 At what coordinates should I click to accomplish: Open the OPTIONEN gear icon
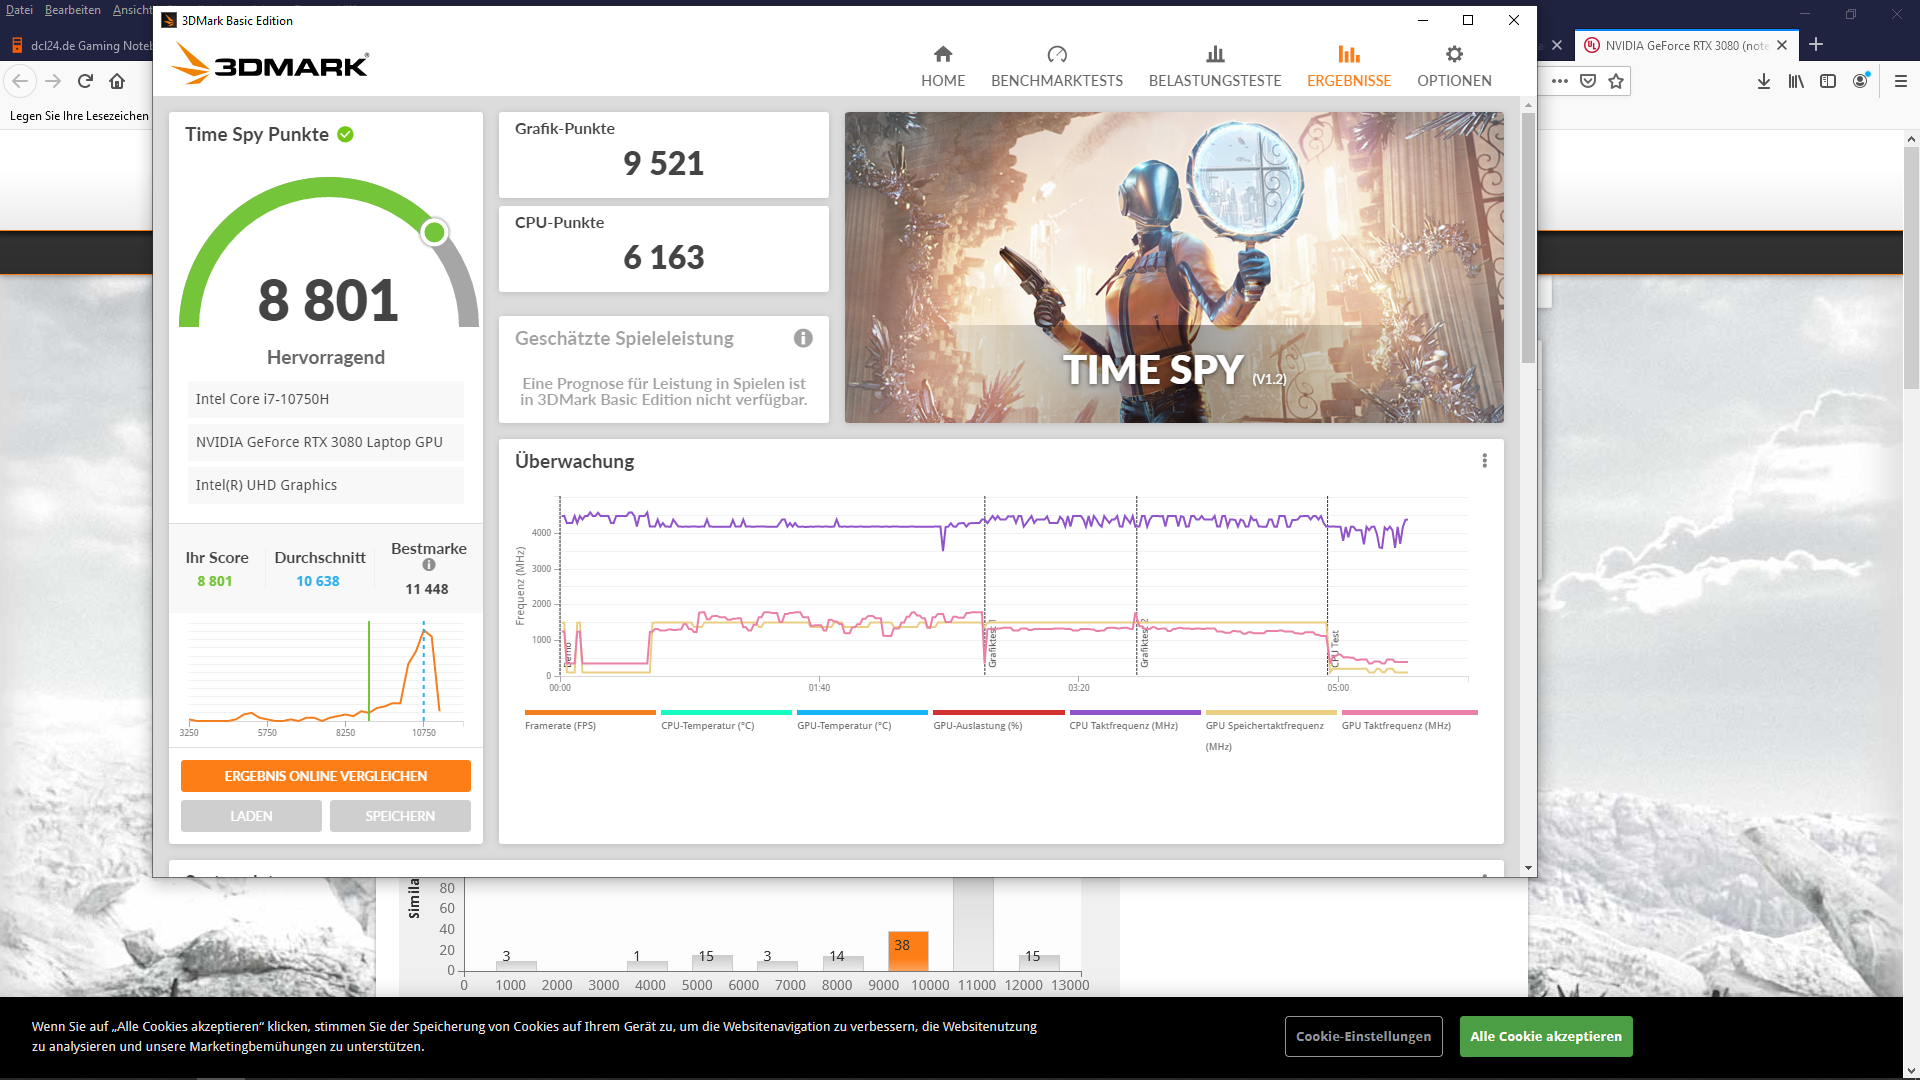[1453, 54]
